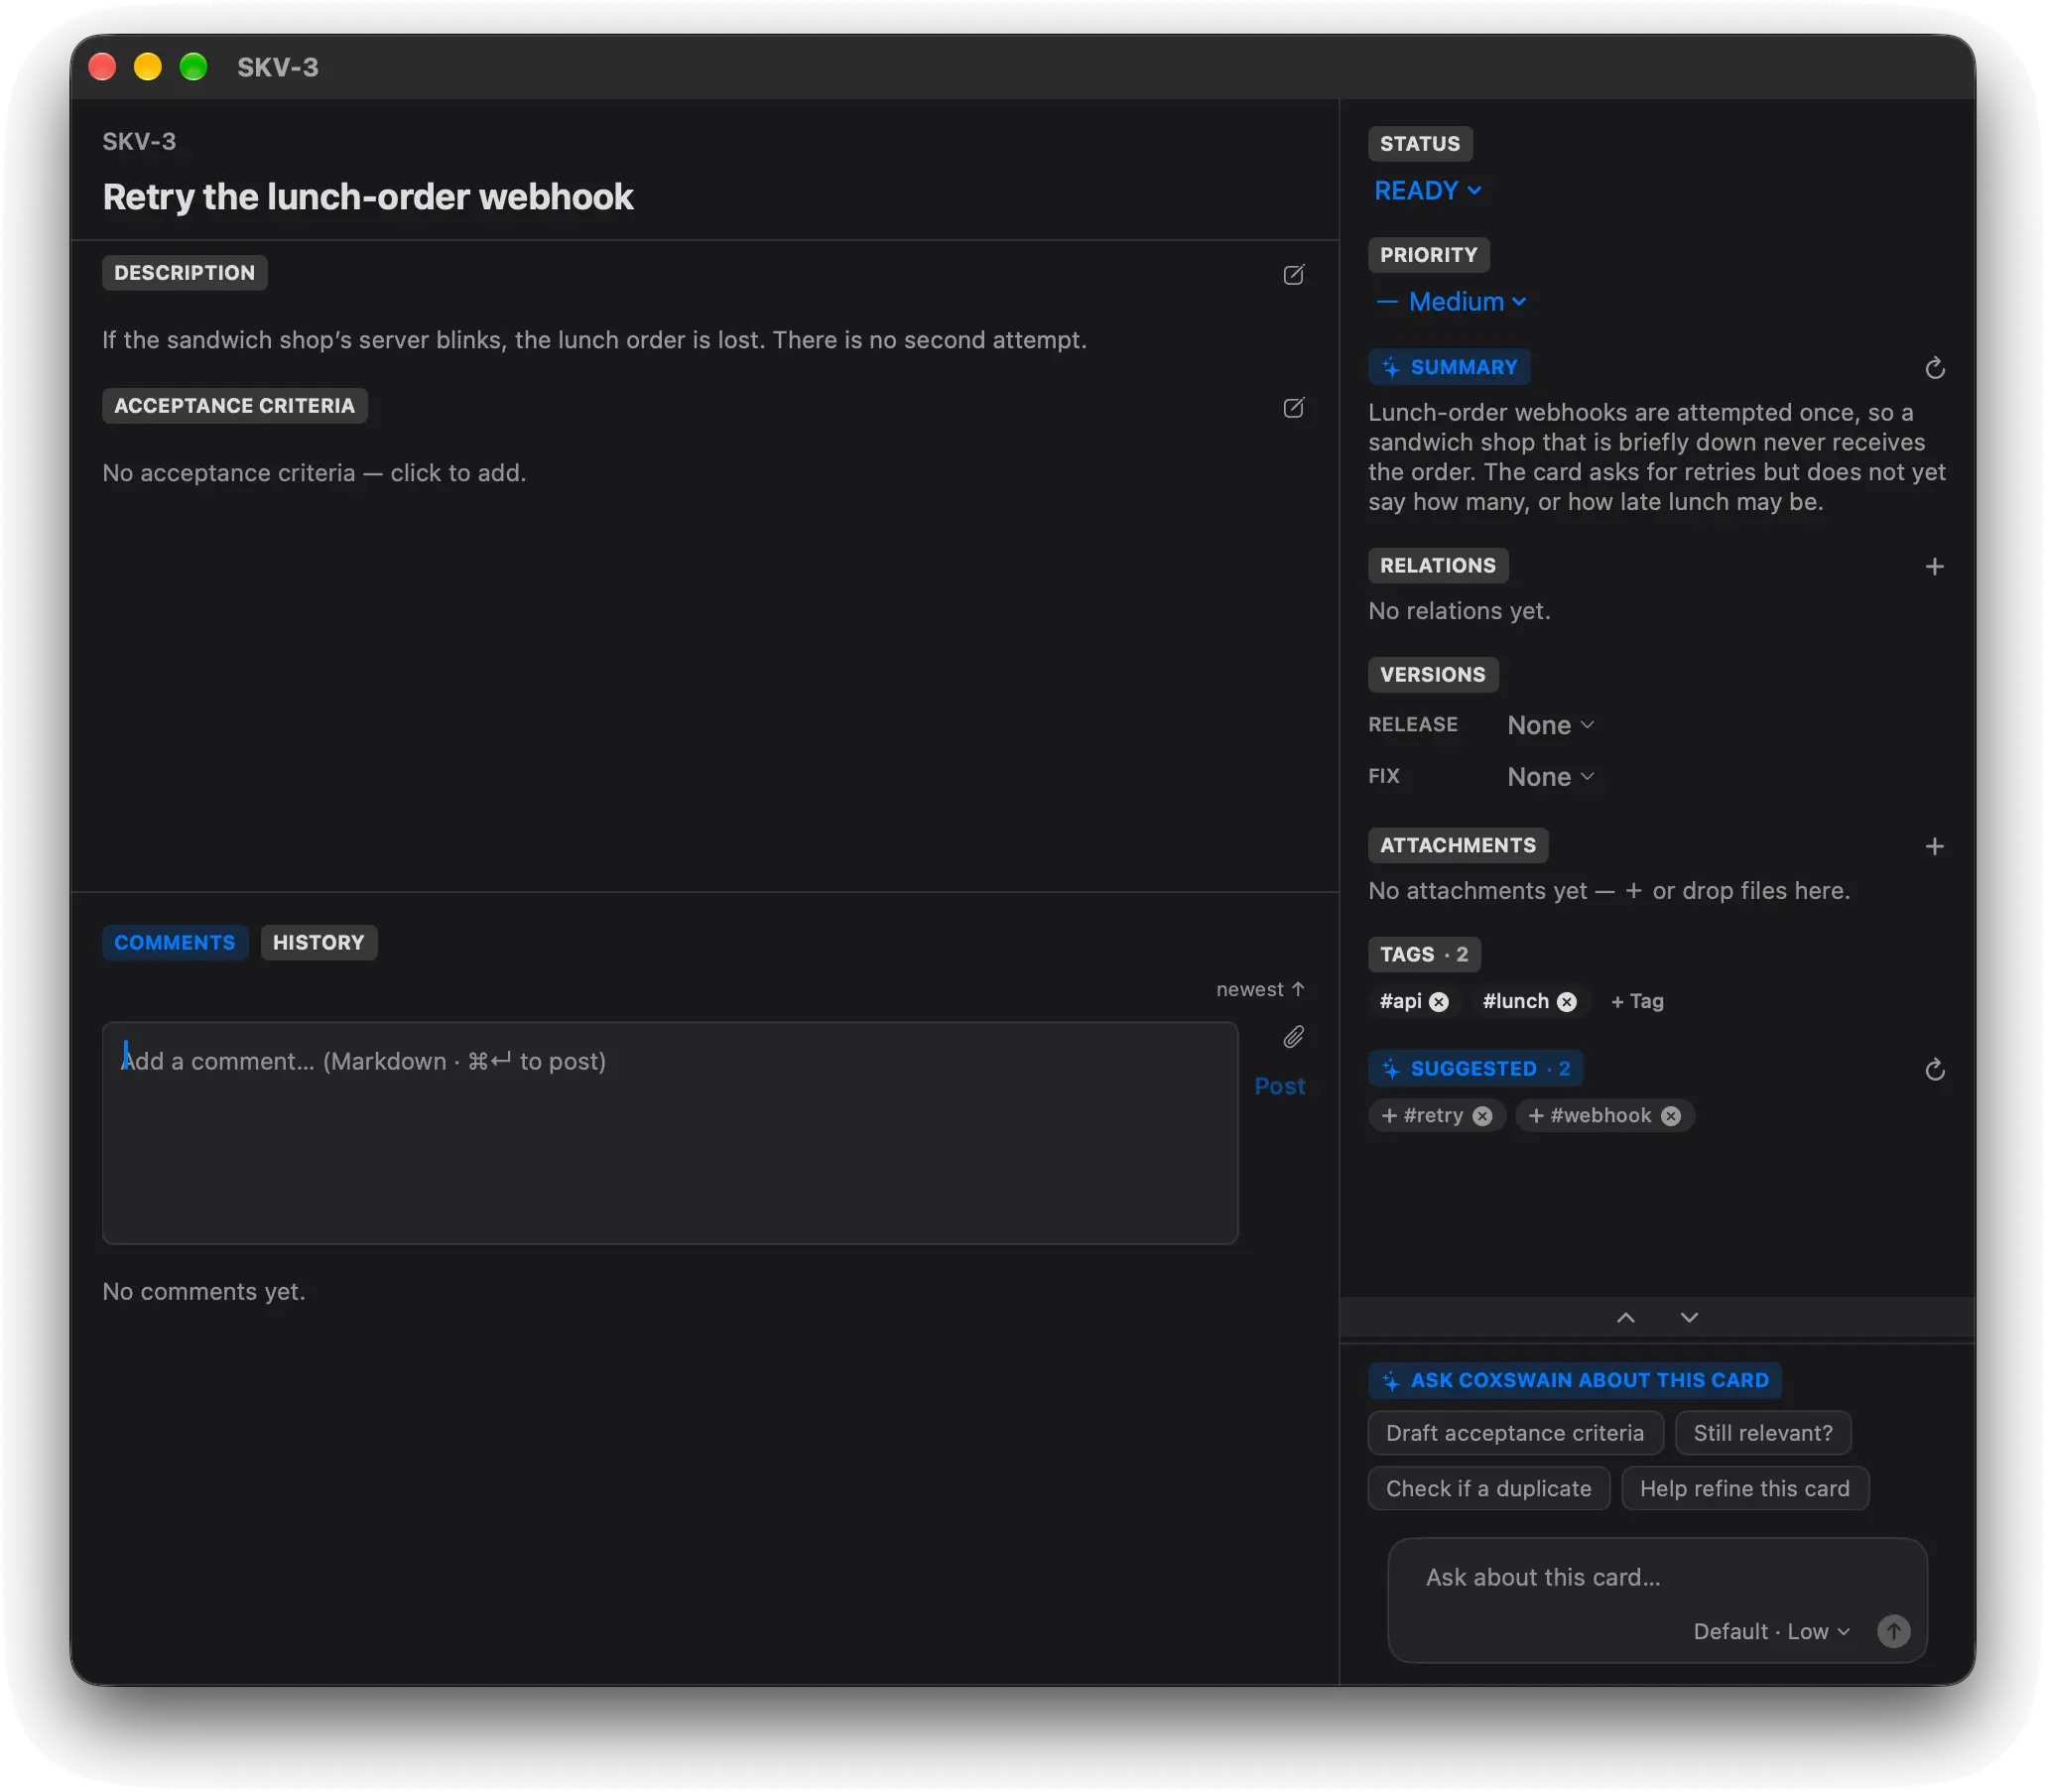Screen dimensions: 2046x1792
Task: Refresh the suggested tags
Action: pos(1934,1070)
